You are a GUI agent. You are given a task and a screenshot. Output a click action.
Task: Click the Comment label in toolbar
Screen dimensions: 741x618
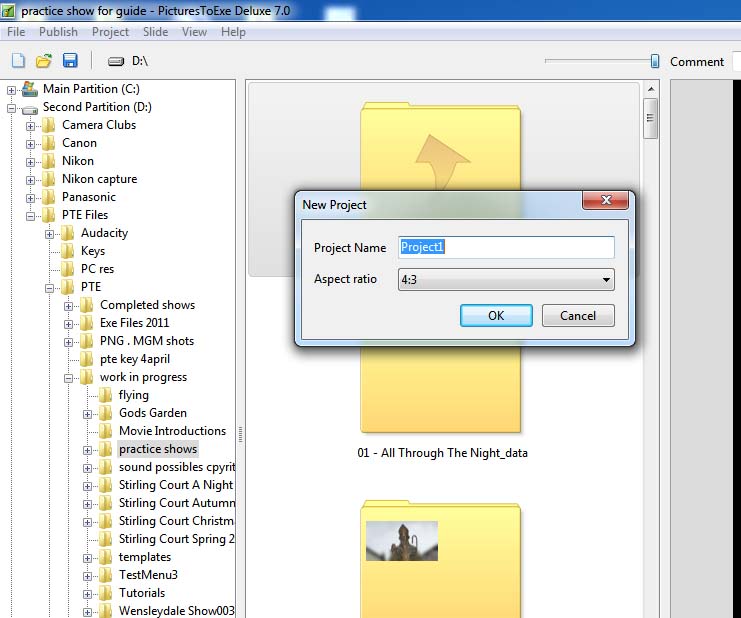coord(697,61)
